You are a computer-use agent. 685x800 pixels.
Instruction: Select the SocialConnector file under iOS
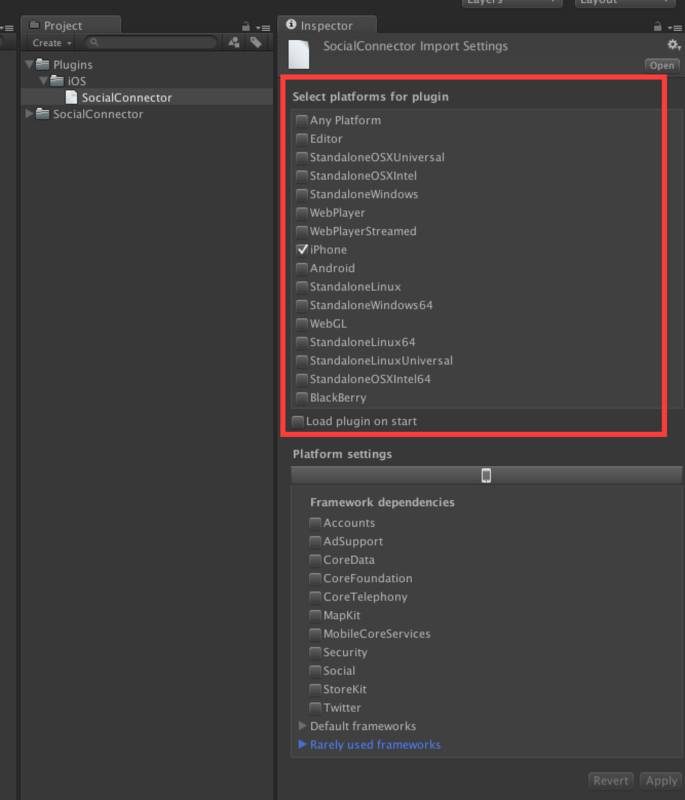[x=147, y=97]
